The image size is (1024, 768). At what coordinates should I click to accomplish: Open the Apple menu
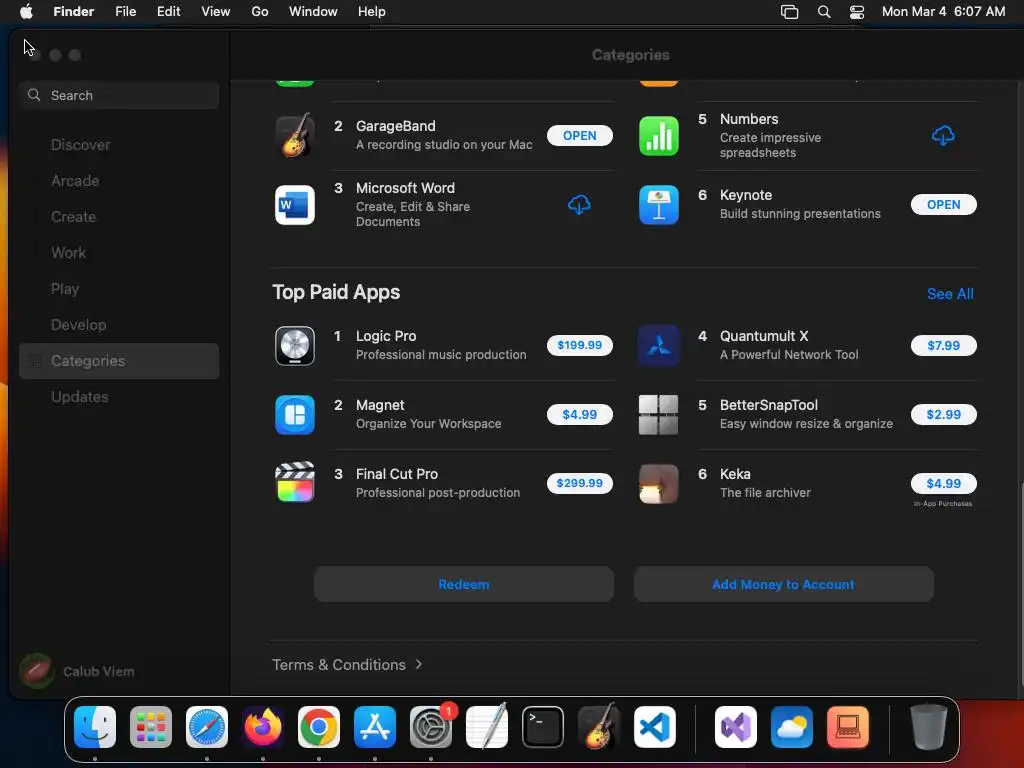(x=26, y=12)
